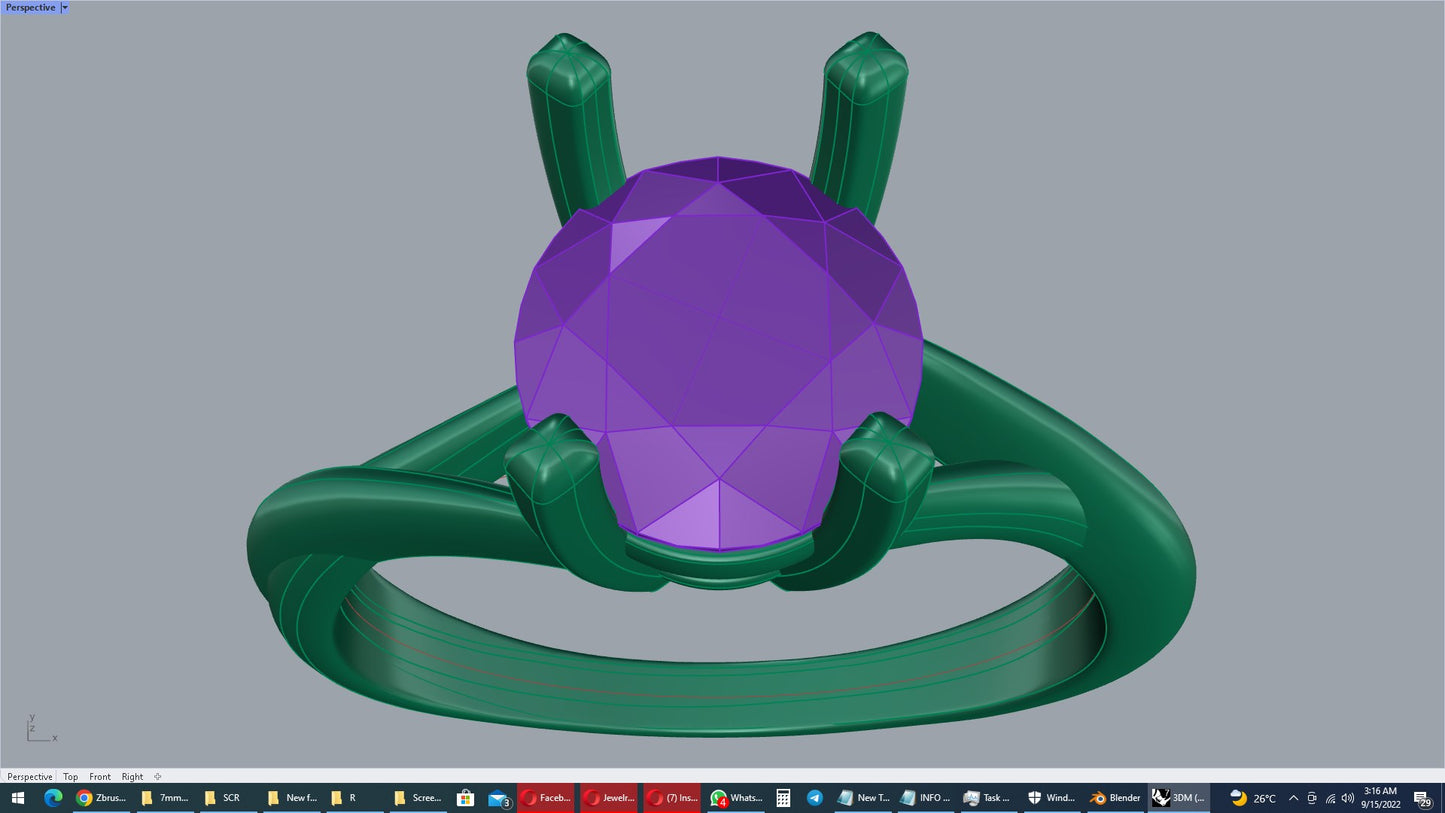The width and height of the screenshot is (1445, 813).
Task: Click the Perspective viewport title label
Action: [x=30, y=7]
